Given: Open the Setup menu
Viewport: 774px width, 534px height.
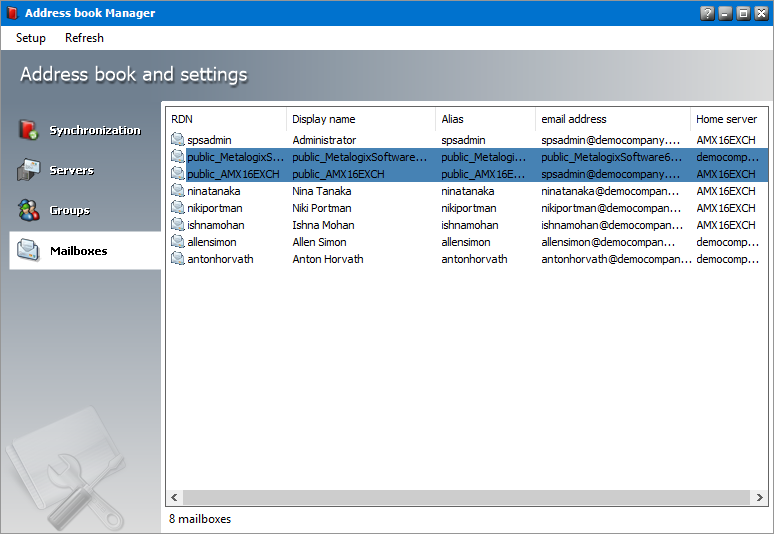Looking at the screenshot, I should click(31, 38).
